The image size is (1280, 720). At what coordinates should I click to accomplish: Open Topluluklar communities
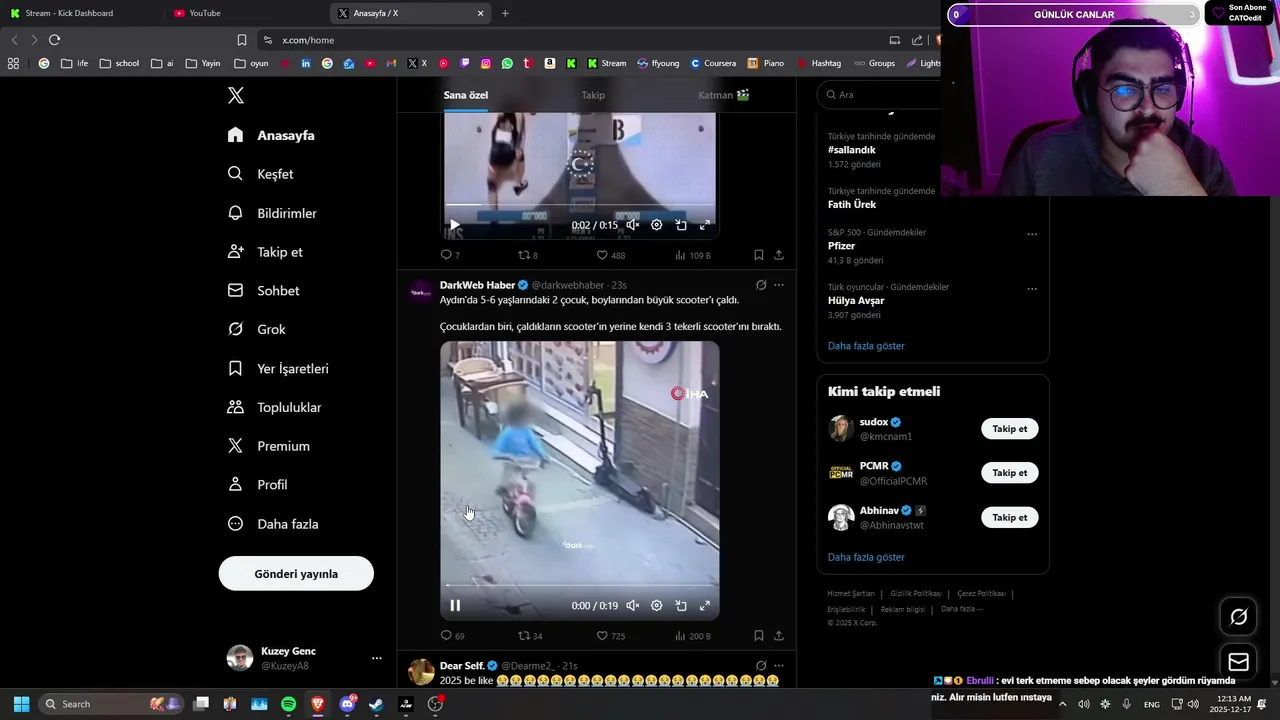tap(274, 407)
